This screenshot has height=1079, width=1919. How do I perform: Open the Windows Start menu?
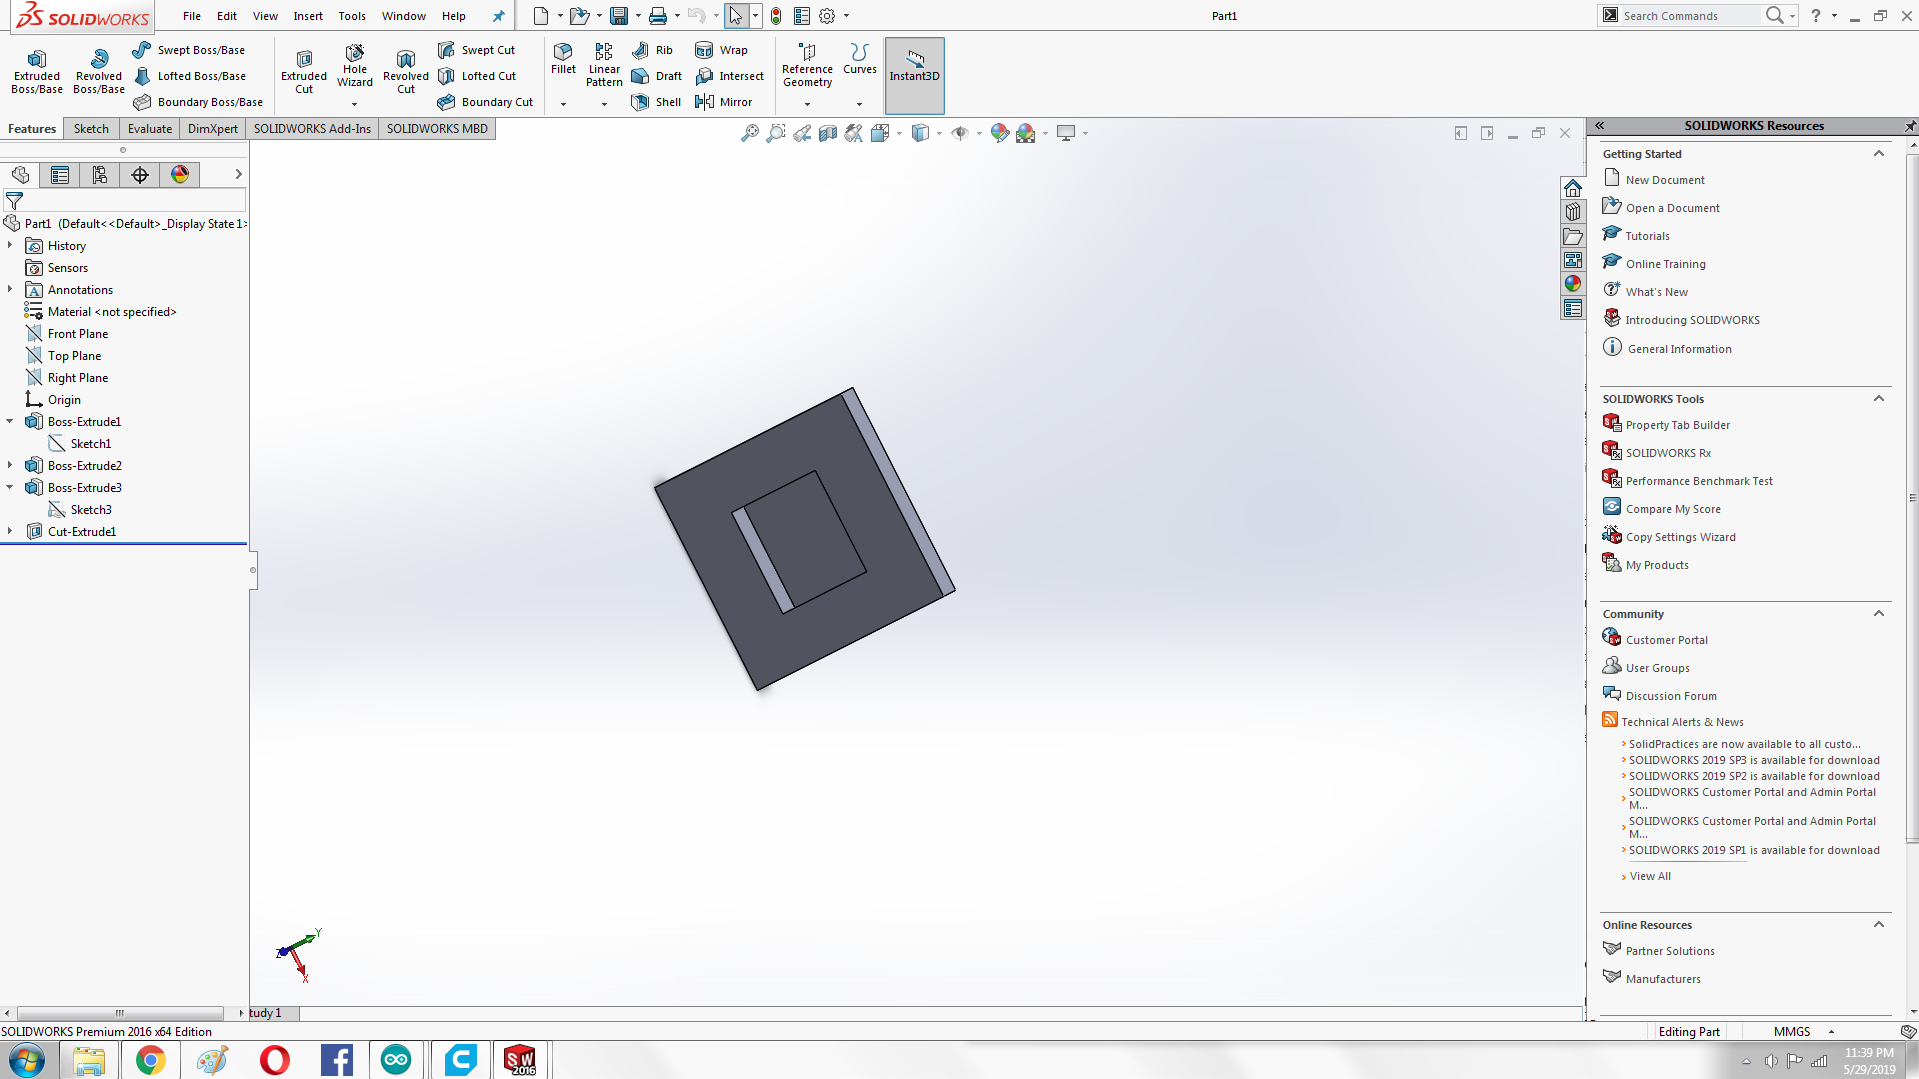pos(27,1060)
